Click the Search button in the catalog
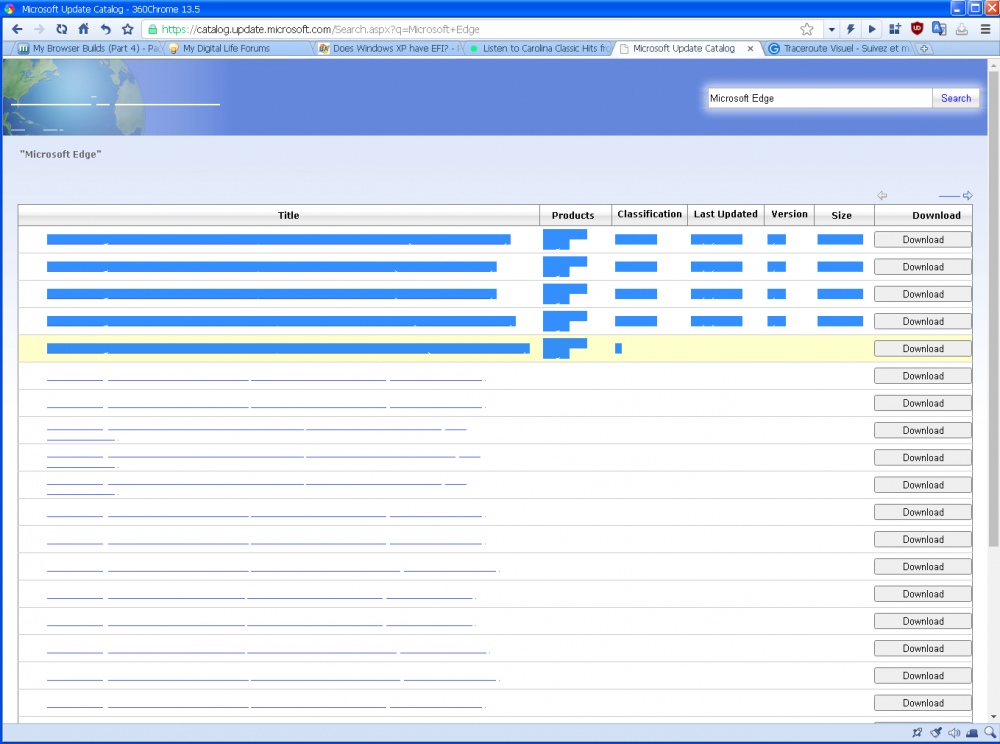 pyautogui.click(x=956, y=98)
